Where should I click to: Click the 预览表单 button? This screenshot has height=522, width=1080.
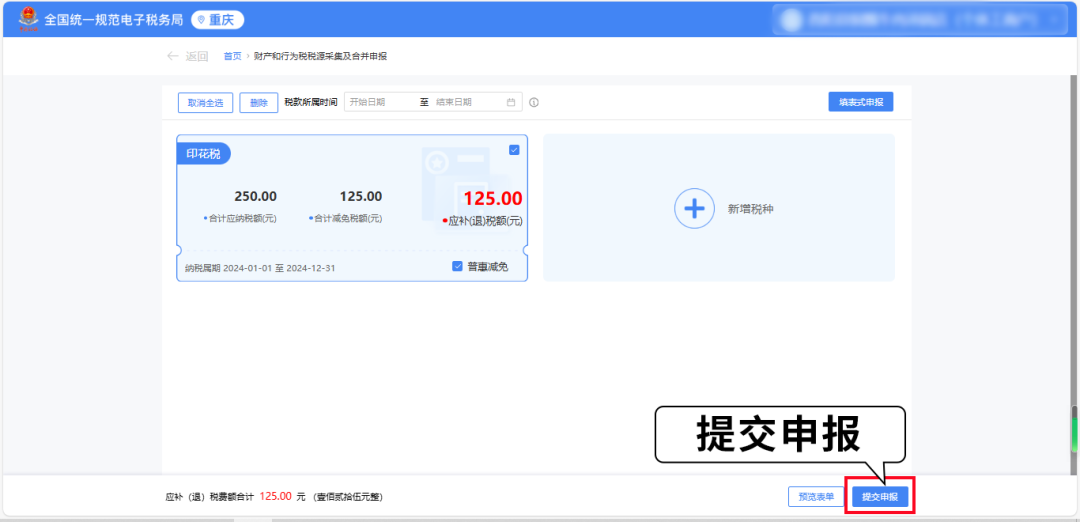(815, 496)
